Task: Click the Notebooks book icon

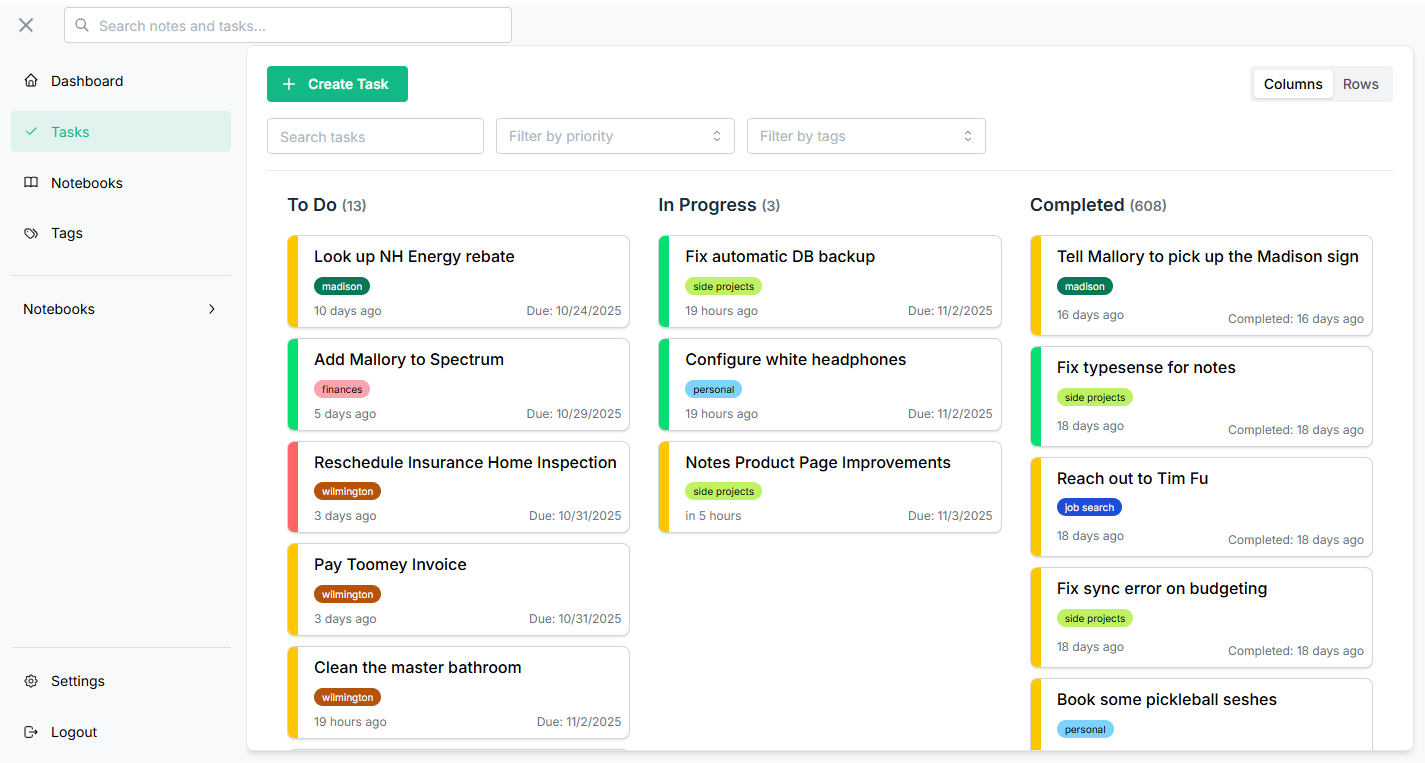Action: pos(31,183)
